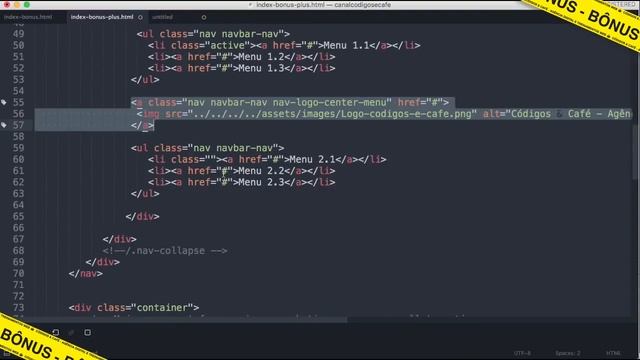This screenshot has width=640, height=360.
Task: Click line number 53 in the gutter
Action: click(18, 80)
